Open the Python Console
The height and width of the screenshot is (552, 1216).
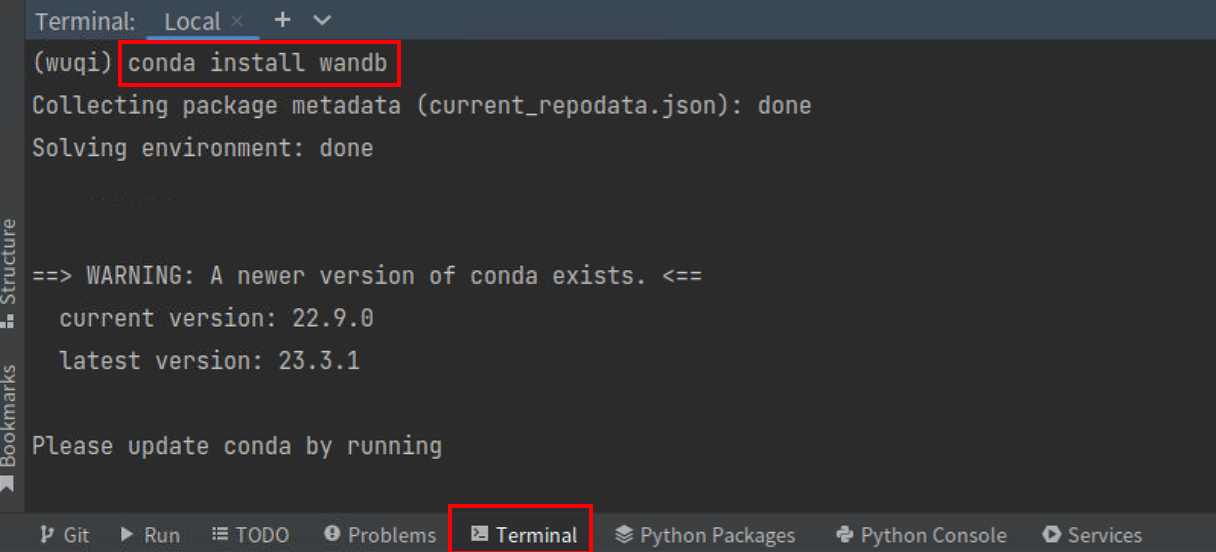coord(920,535)
